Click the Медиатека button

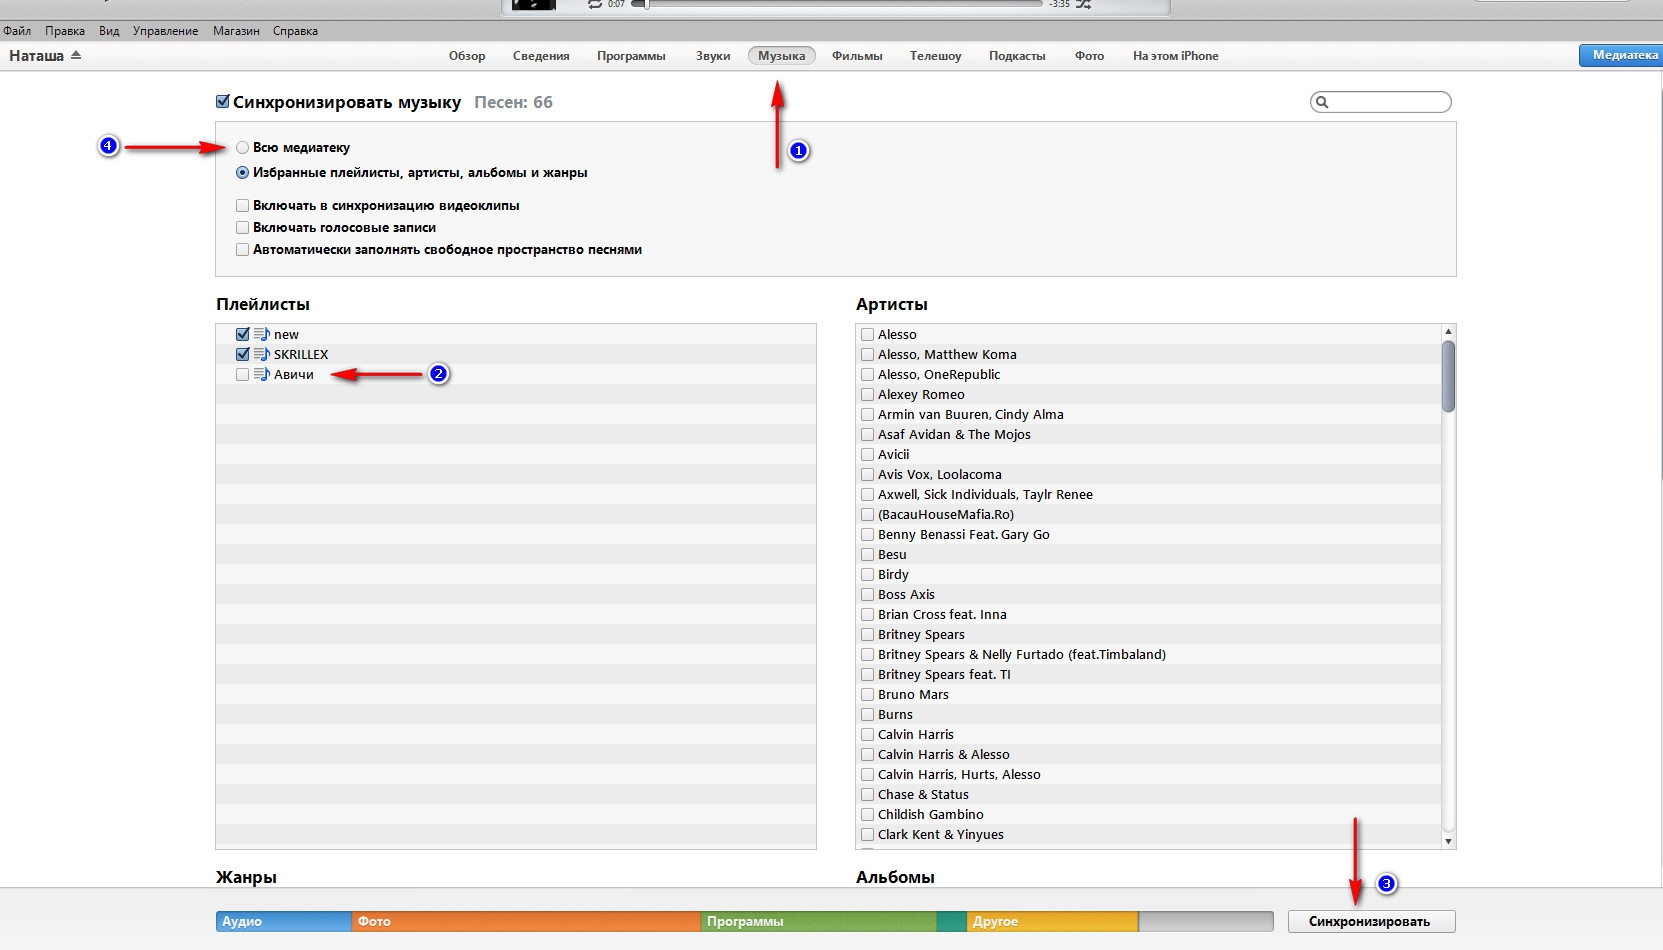[1621, 55]
